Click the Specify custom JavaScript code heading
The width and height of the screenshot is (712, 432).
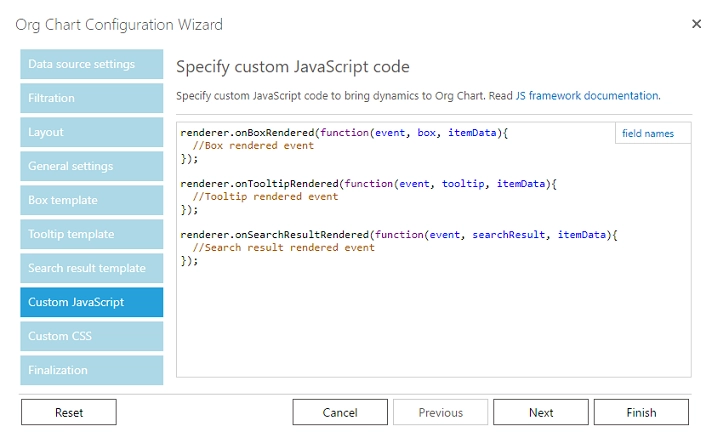pos(293,67)
